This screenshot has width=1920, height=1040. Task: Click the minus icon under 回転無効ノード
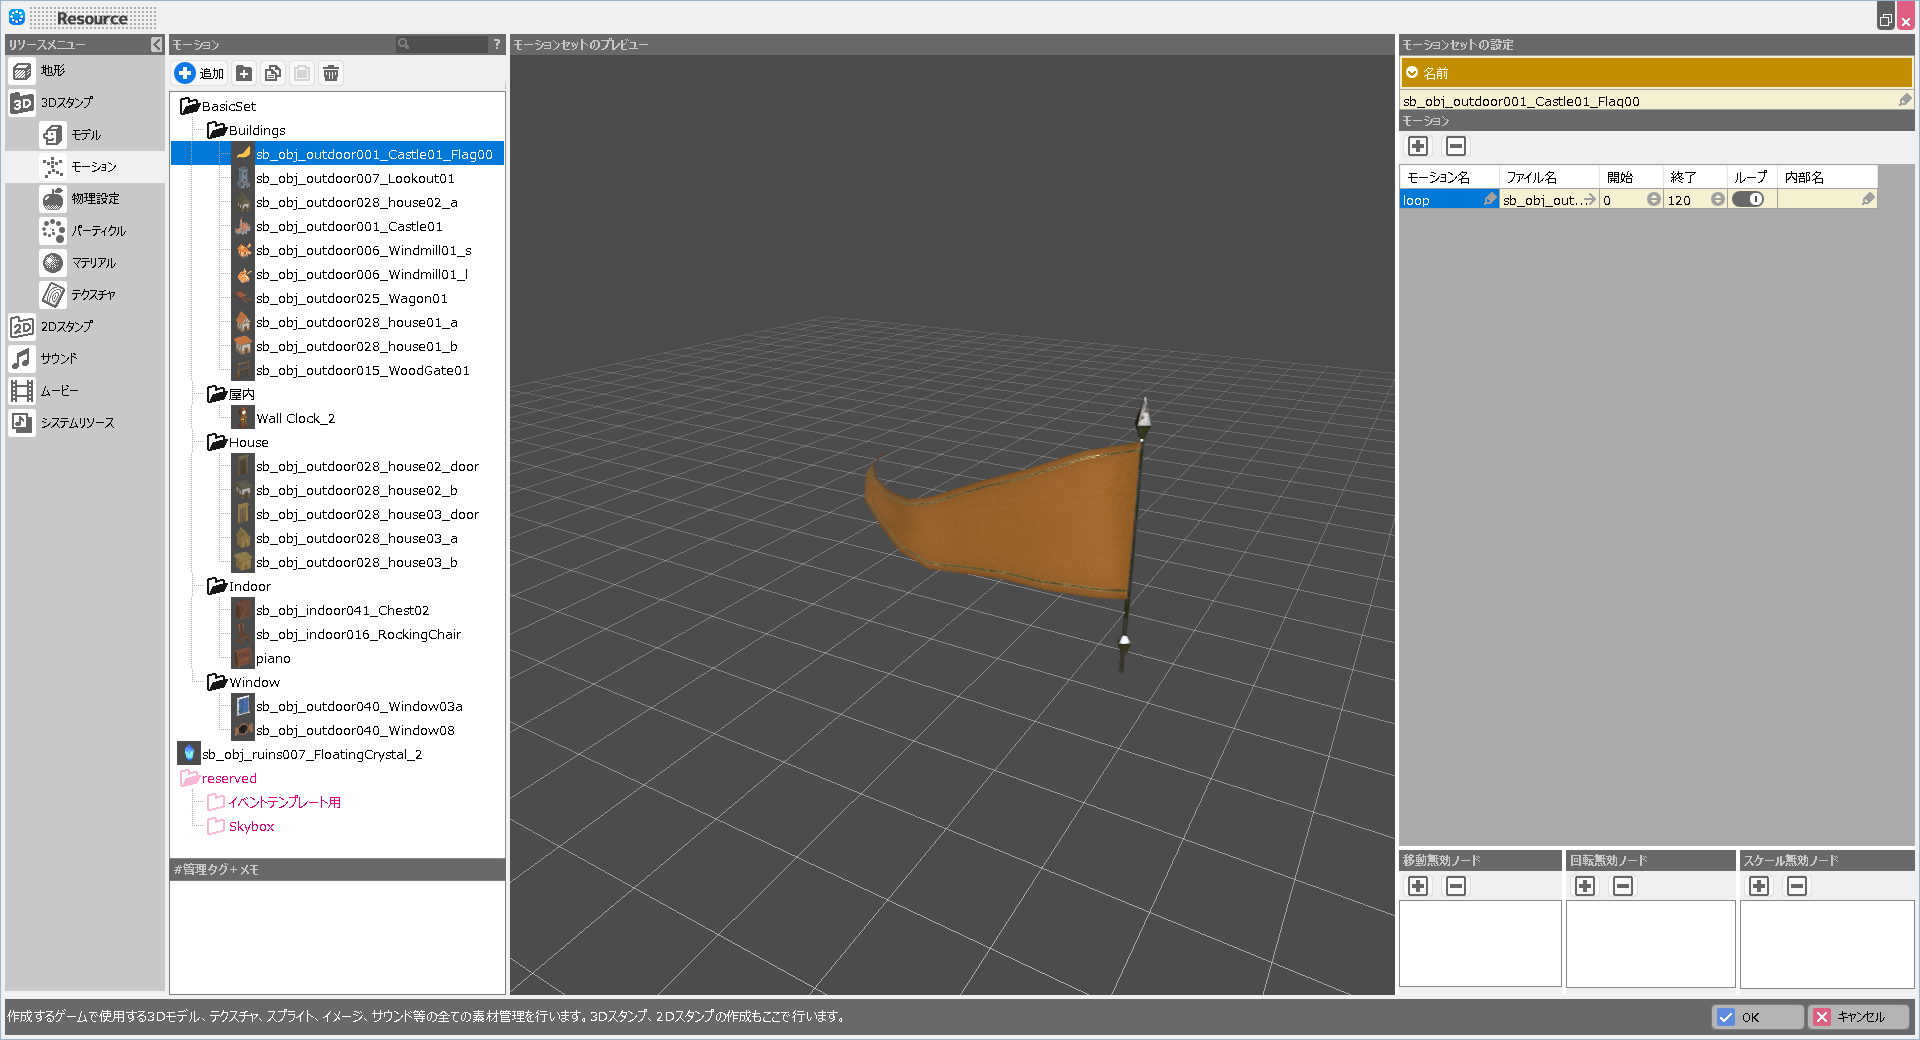[1623, 886]
